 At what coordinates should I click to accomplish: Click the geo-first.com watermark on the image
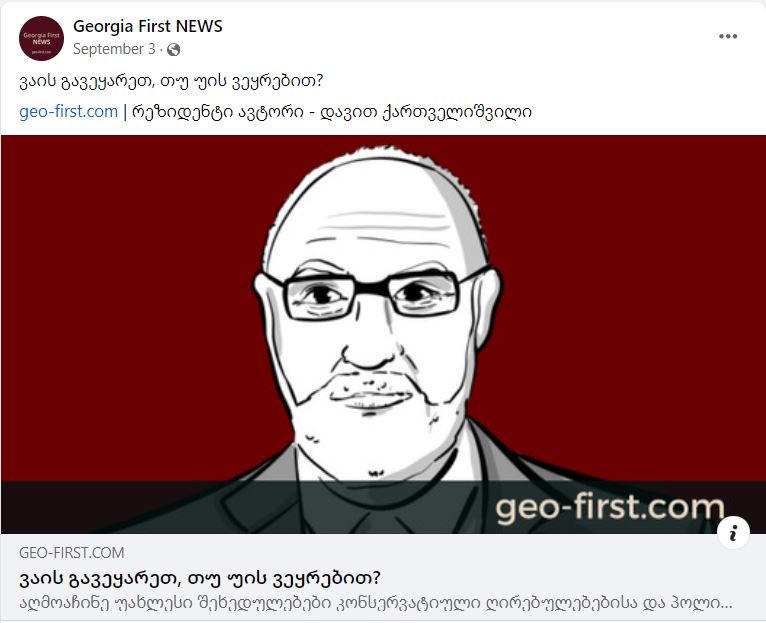tap(610, 508)
